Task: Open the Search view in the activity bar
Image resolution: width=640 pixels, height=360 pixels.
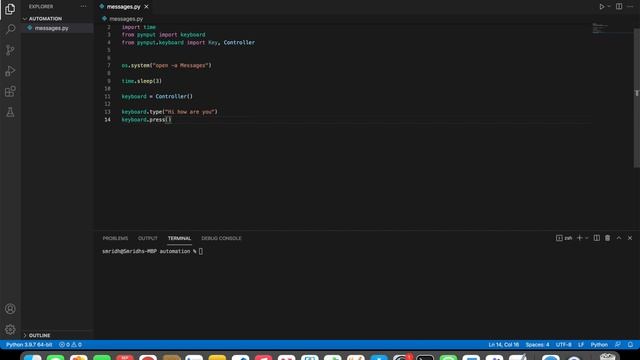Action: (x=10, y=29)
